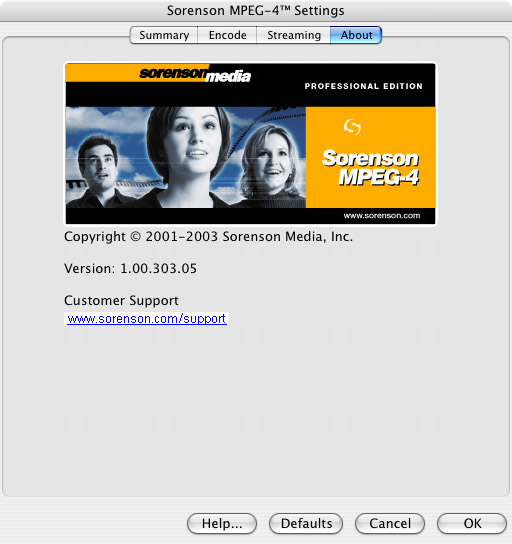Switch to the Summary tab
512x544 pixels.
click(164, 35)
